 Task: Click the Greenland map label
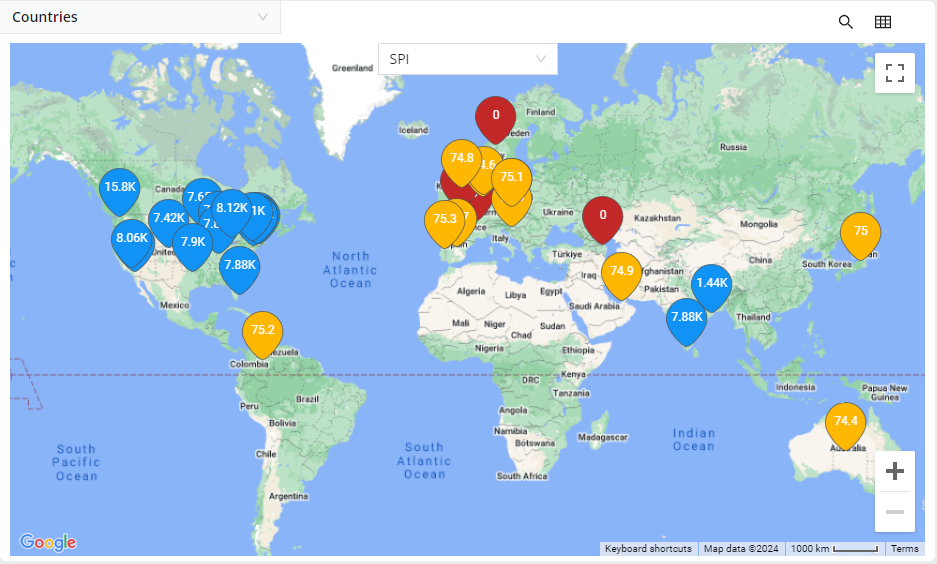(x=352, y=68)
